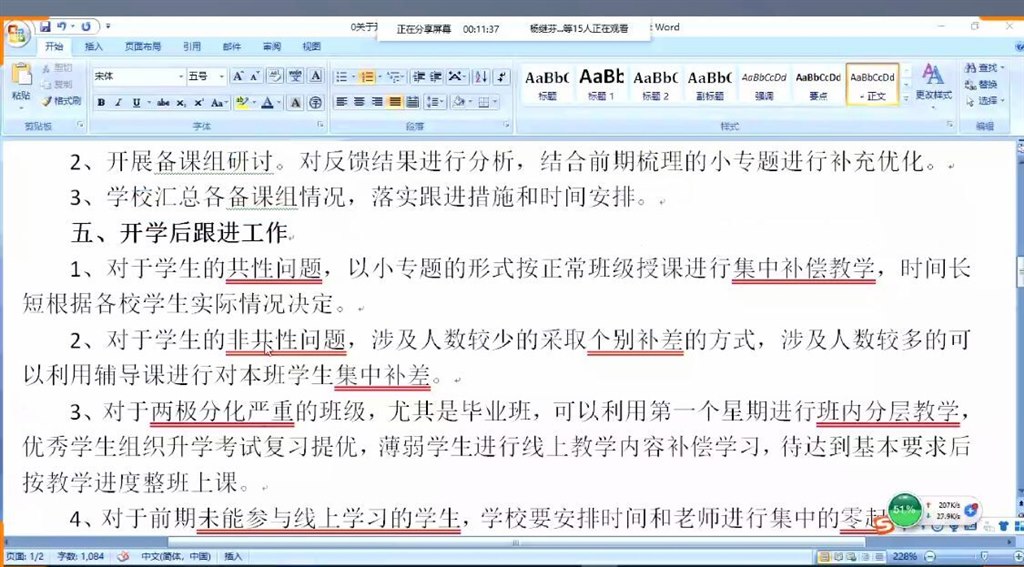Switch to the Page Layout (页面布局) tab

coord(143,46)
